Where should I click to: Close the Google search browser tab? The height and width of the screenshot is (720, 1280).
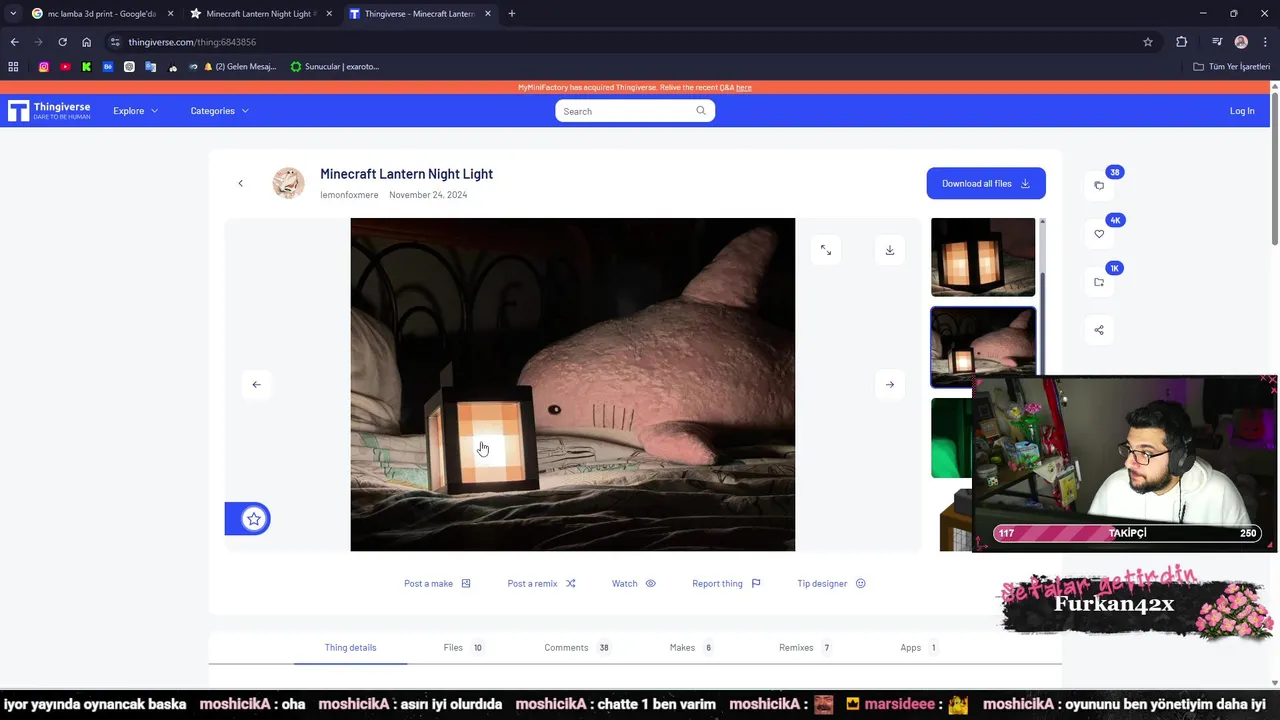click(x=170, y=14)
